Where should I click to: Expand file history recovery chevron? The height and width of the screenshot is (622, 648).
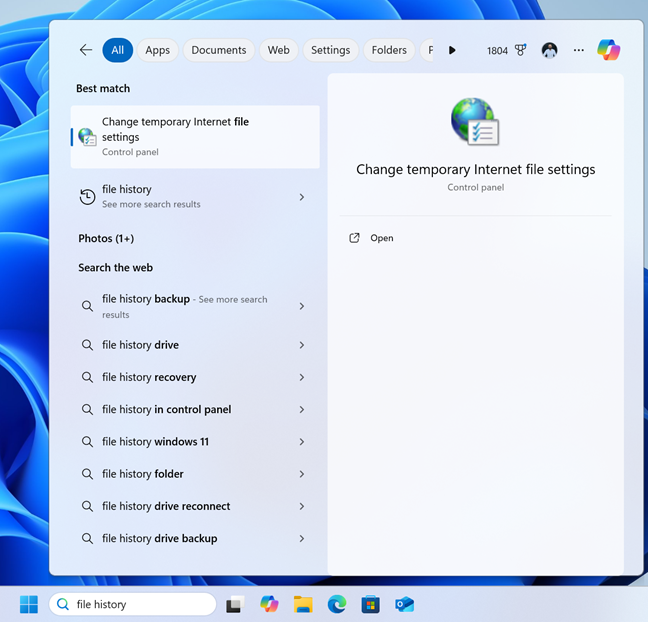coord(302,377)
